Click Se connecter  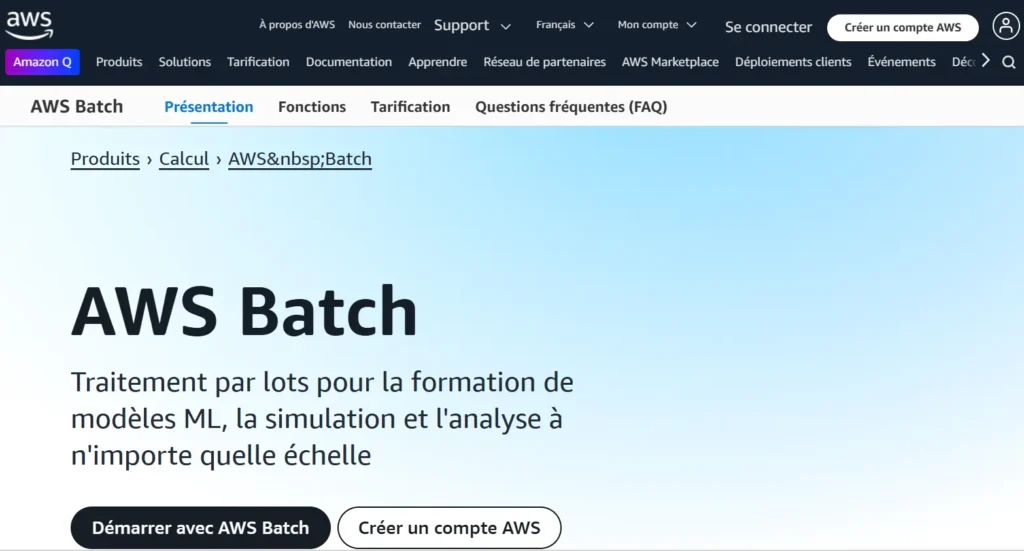tap(768, 27)
